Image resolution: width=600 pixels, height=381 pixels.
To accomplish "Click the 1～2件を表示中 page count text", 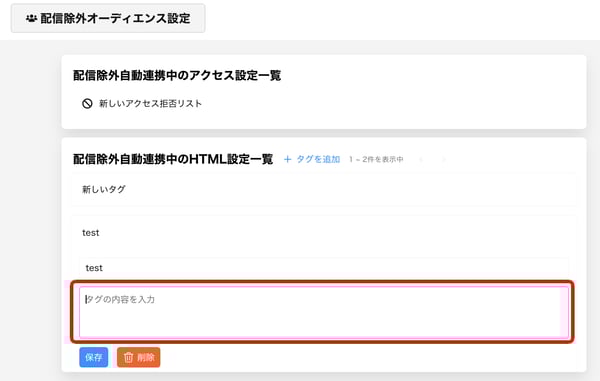I will click(376, 159).
